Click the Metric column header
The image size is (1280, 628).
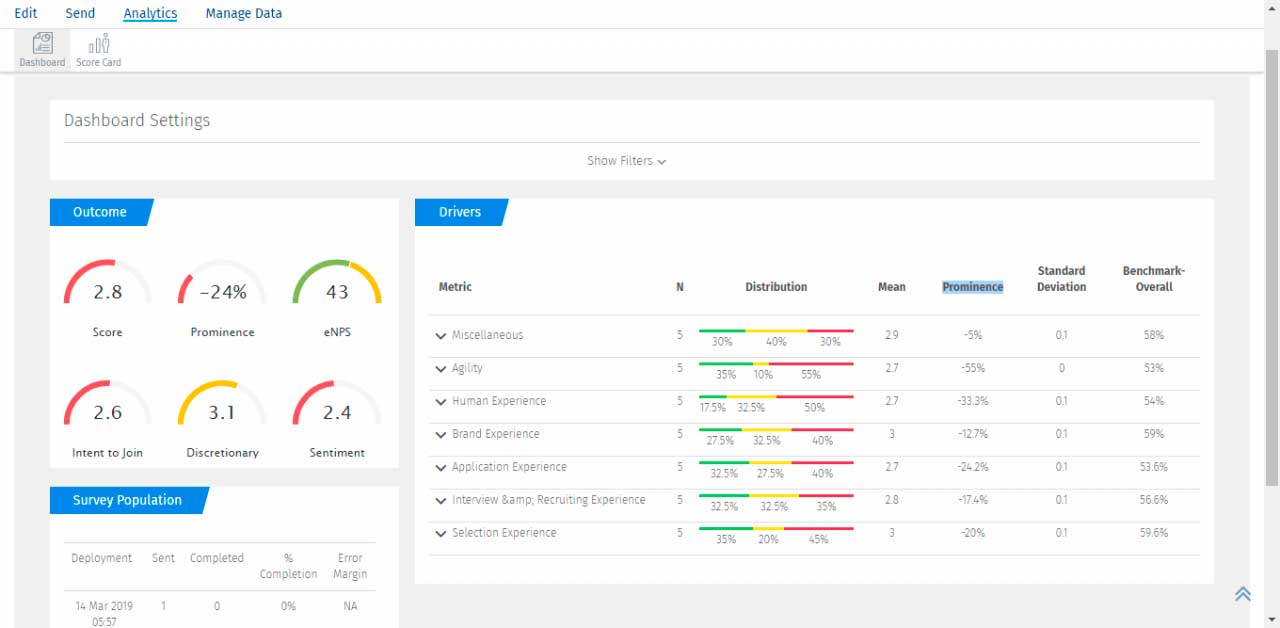[x=455, y=287]
